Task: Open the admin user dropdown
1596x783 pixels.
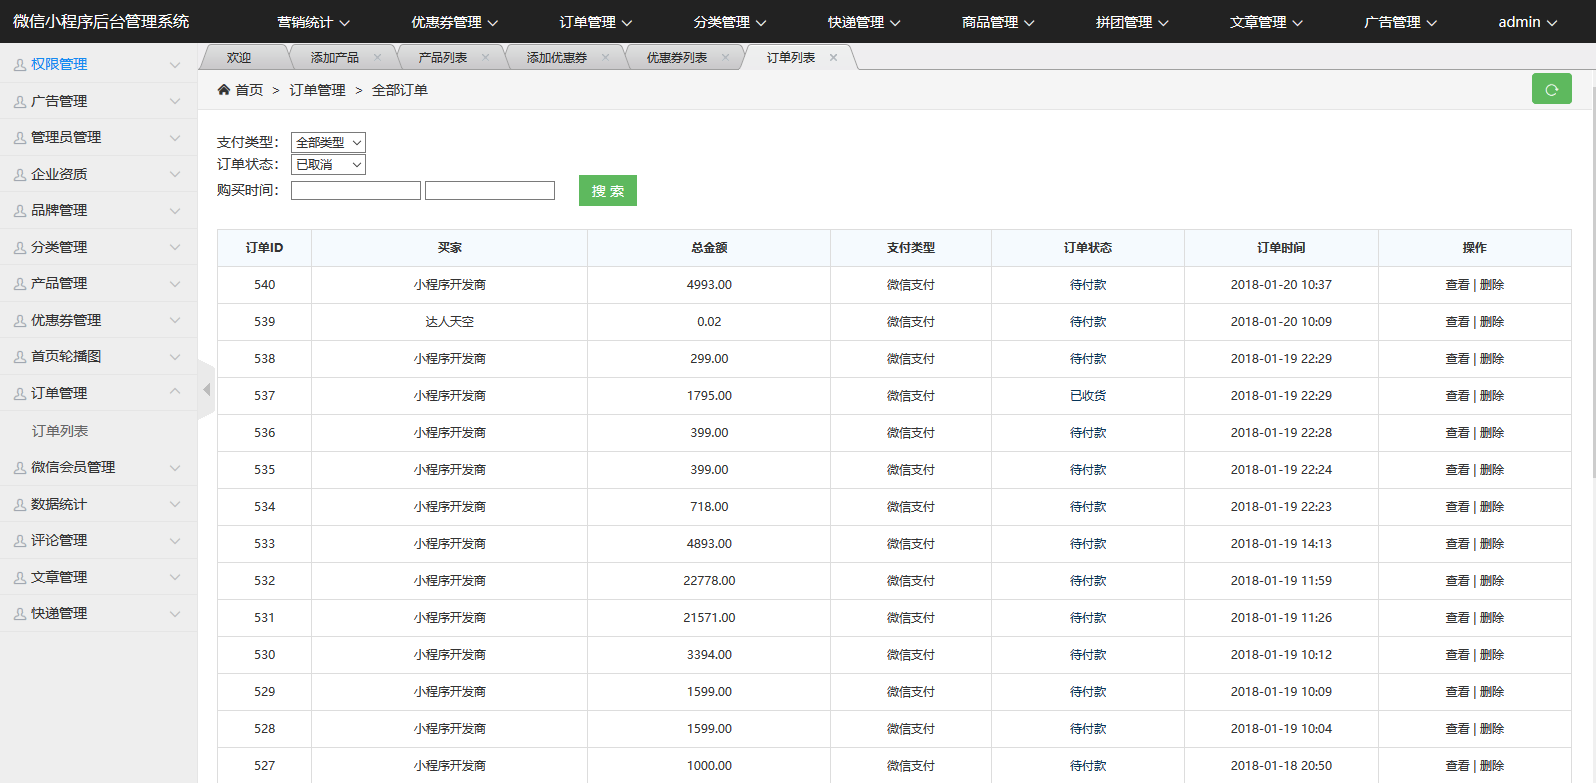Action: tap(1527, 22)
